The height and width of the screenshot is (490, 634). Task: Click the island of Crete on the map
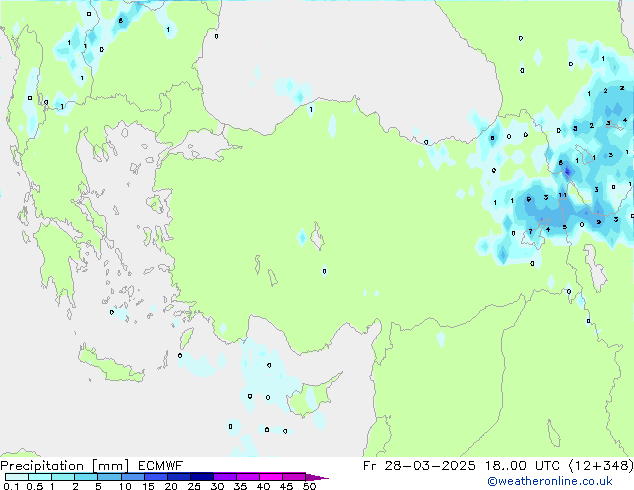(111, 365)
